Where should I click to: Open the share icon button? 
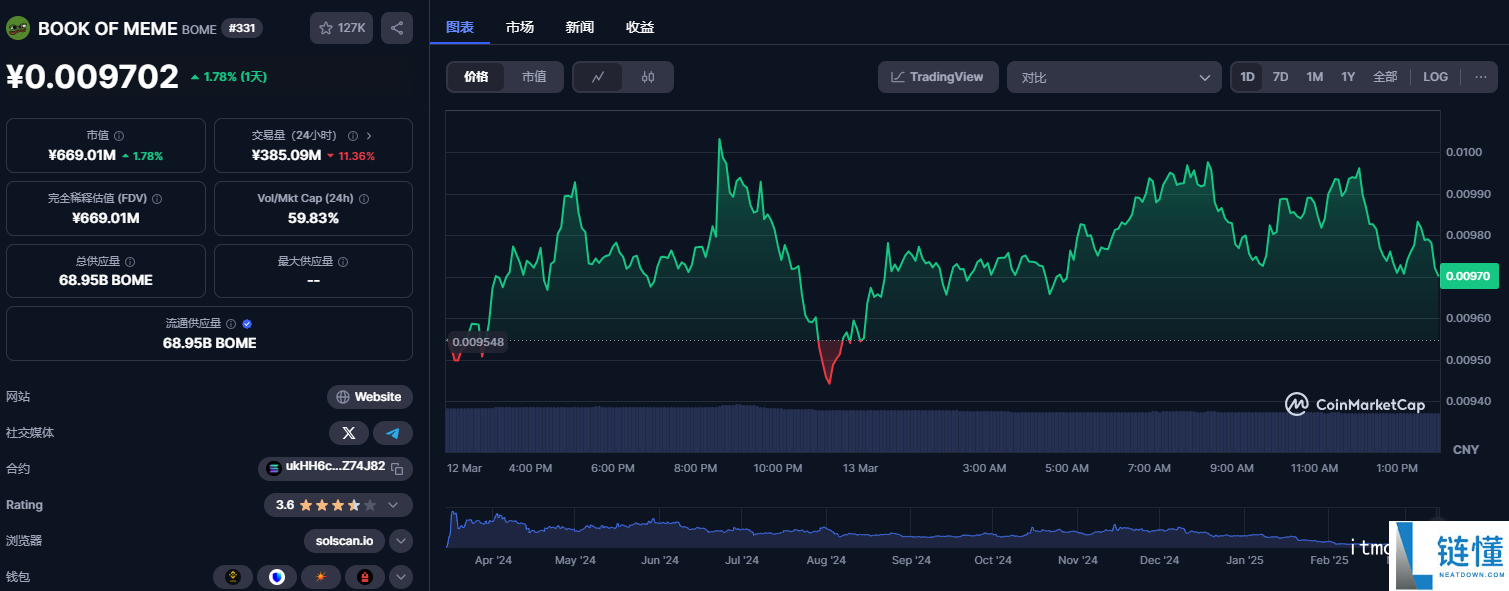397,28
